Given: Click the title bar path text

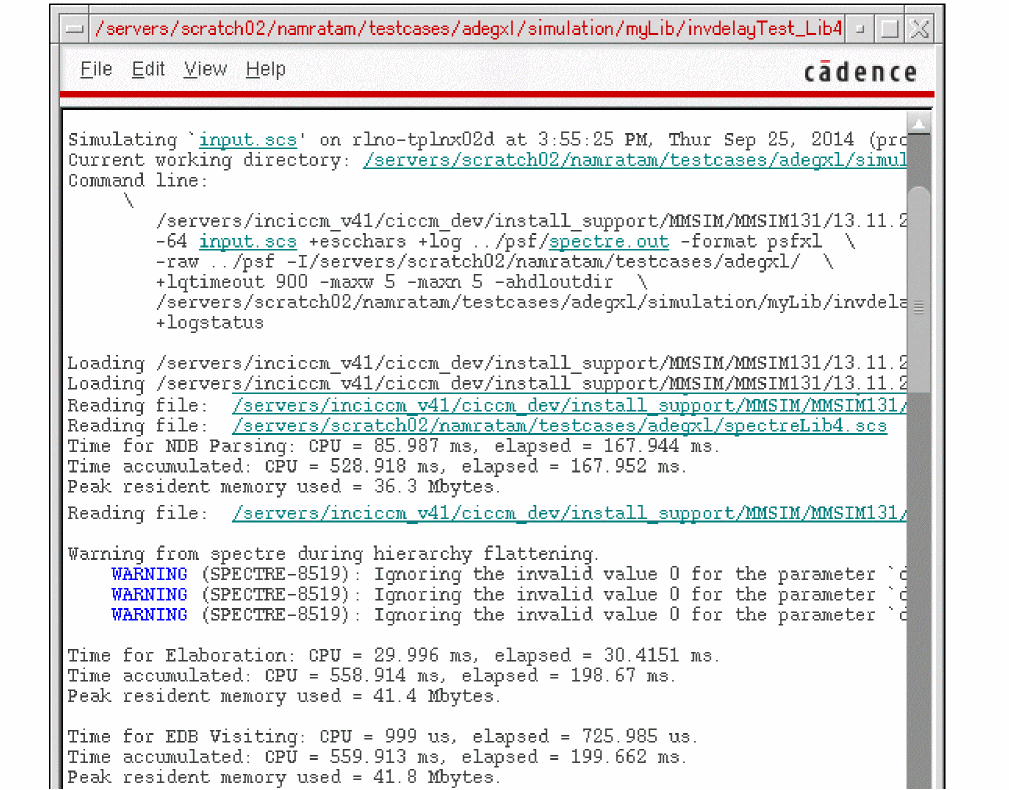Looking at the screenshot, I should point(468,28).
